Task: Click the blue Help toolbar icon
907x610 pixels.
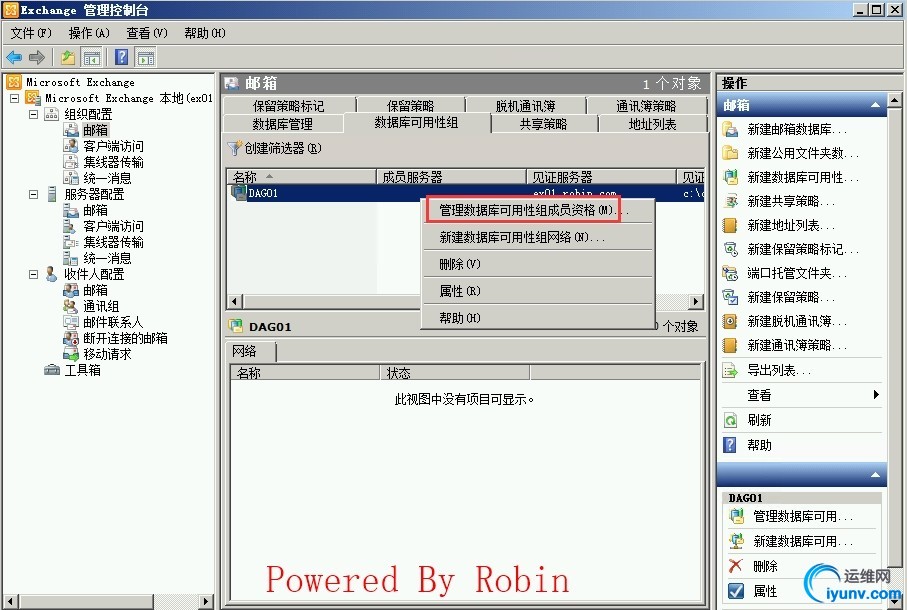Action: [121, 57]
